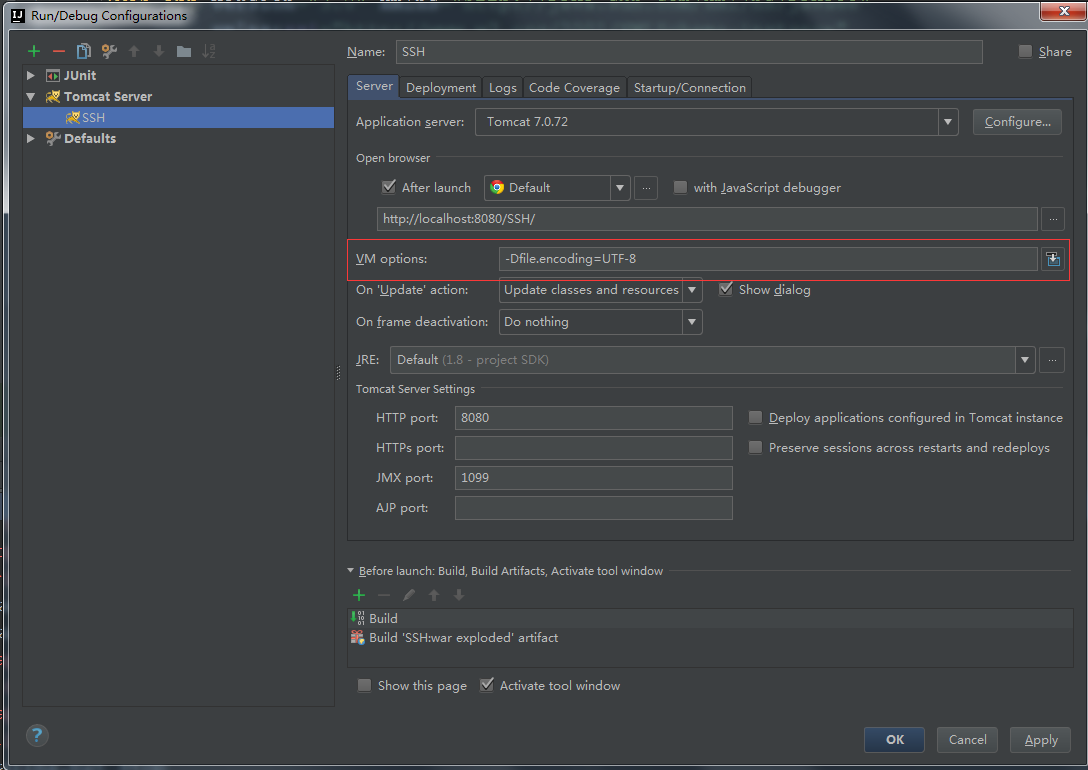Click the help question mark icon
The image size is (1088, 770).
coord(37,736)
